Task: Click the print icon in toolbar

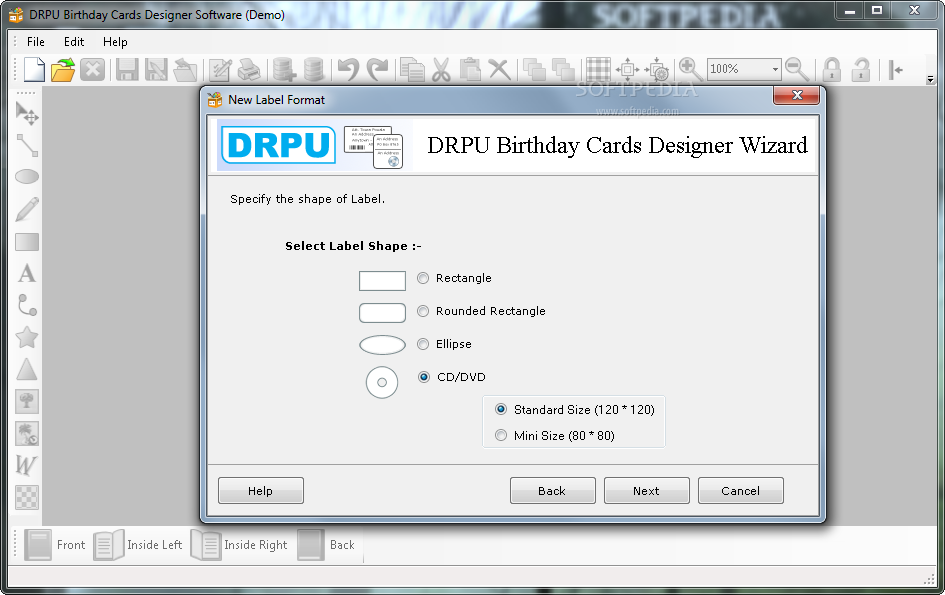Action: pyautogui.click(x=249, y=69)
